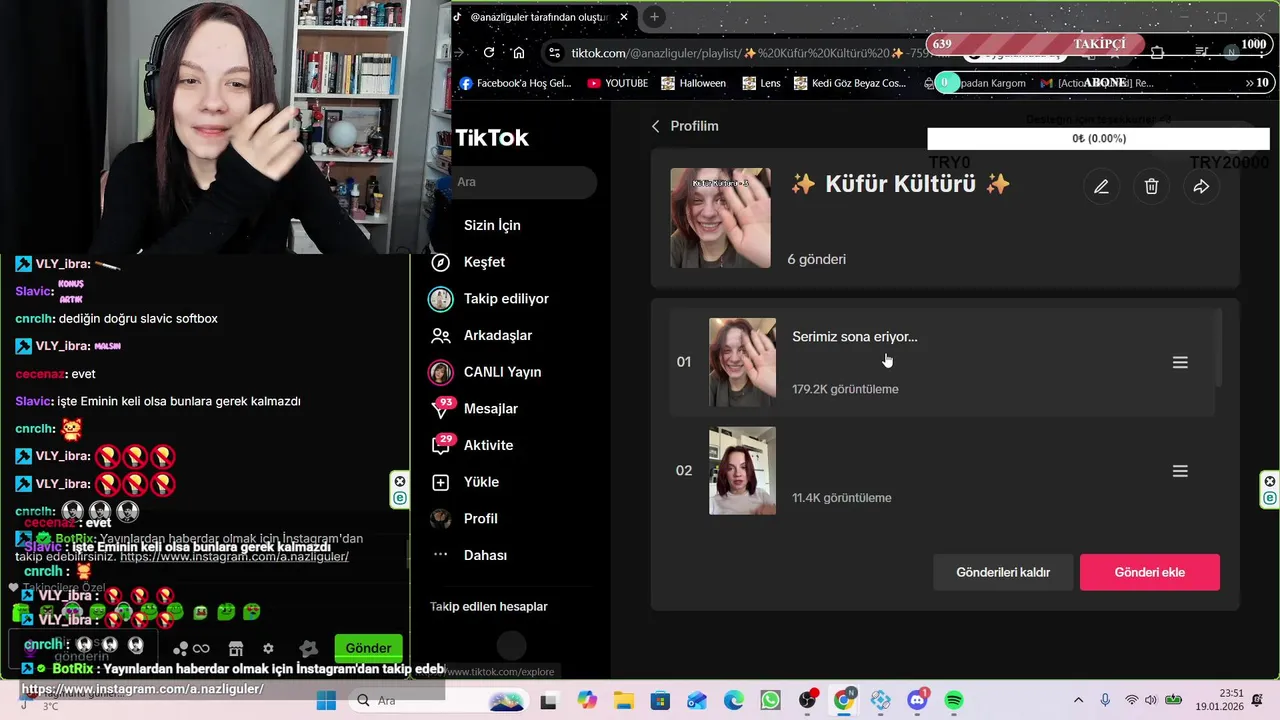Open the Halloween bookmark
This screenshot has width=1280, height=720.
tap(693, 83)
